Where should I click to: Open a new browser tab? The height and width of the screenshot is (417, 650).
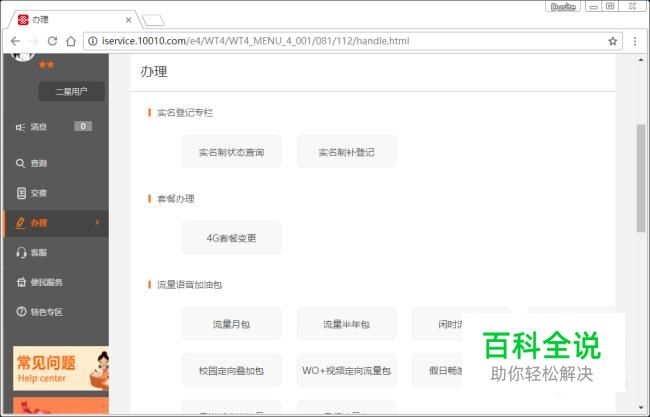point(153,20)
